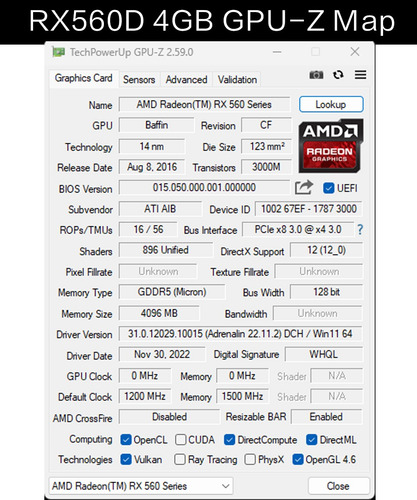Viewport: 417px width, 500px height.
Task: Click the Resizable BAR field Enabled
Action: click(327, 417)
